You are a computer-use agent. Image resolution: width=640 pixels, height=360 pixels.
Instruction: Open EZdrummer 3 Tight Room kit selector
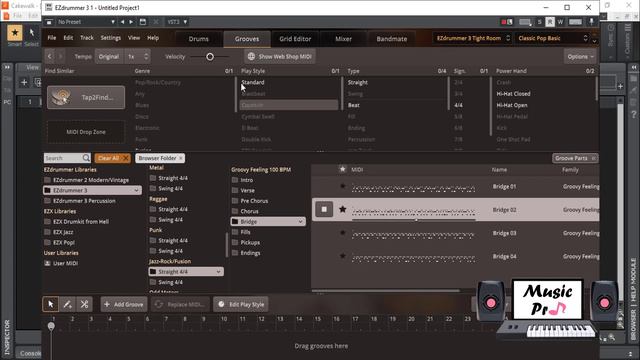[472, 38]
